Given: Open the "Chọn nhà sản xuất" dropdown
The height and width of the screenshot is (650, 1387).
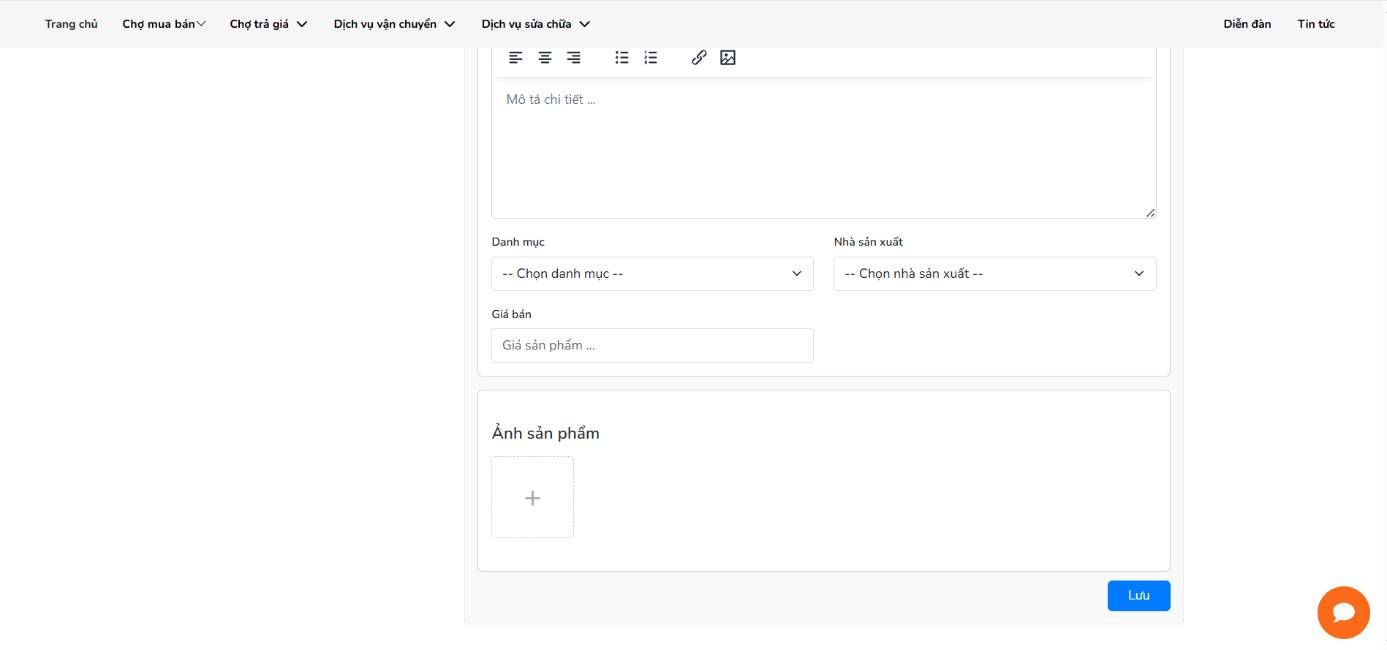Looking at the screenshot, I should [x=994, y=274].
